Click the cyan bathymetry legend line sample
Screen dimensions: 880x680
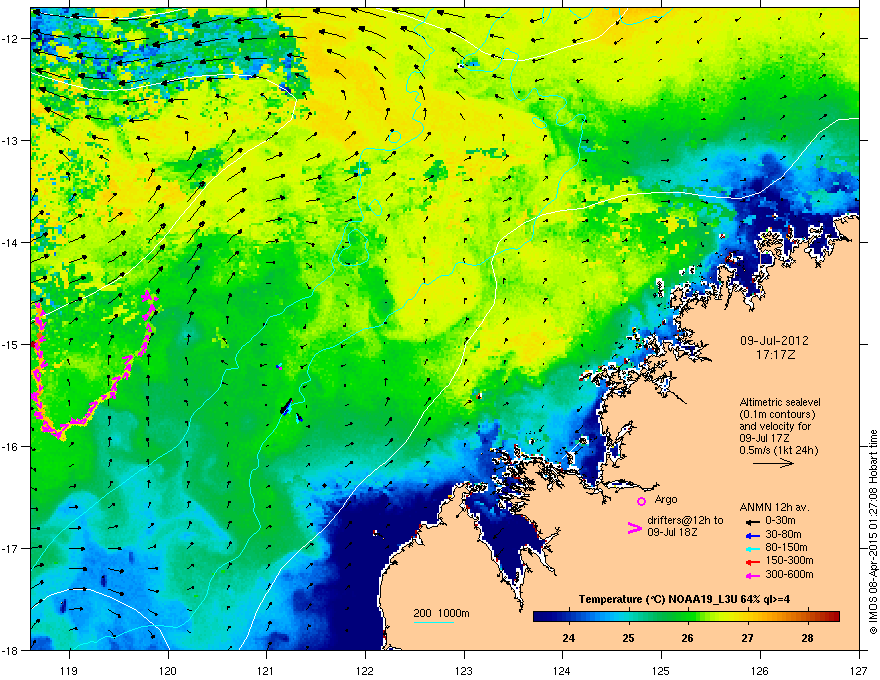click(x=433, y=622)
